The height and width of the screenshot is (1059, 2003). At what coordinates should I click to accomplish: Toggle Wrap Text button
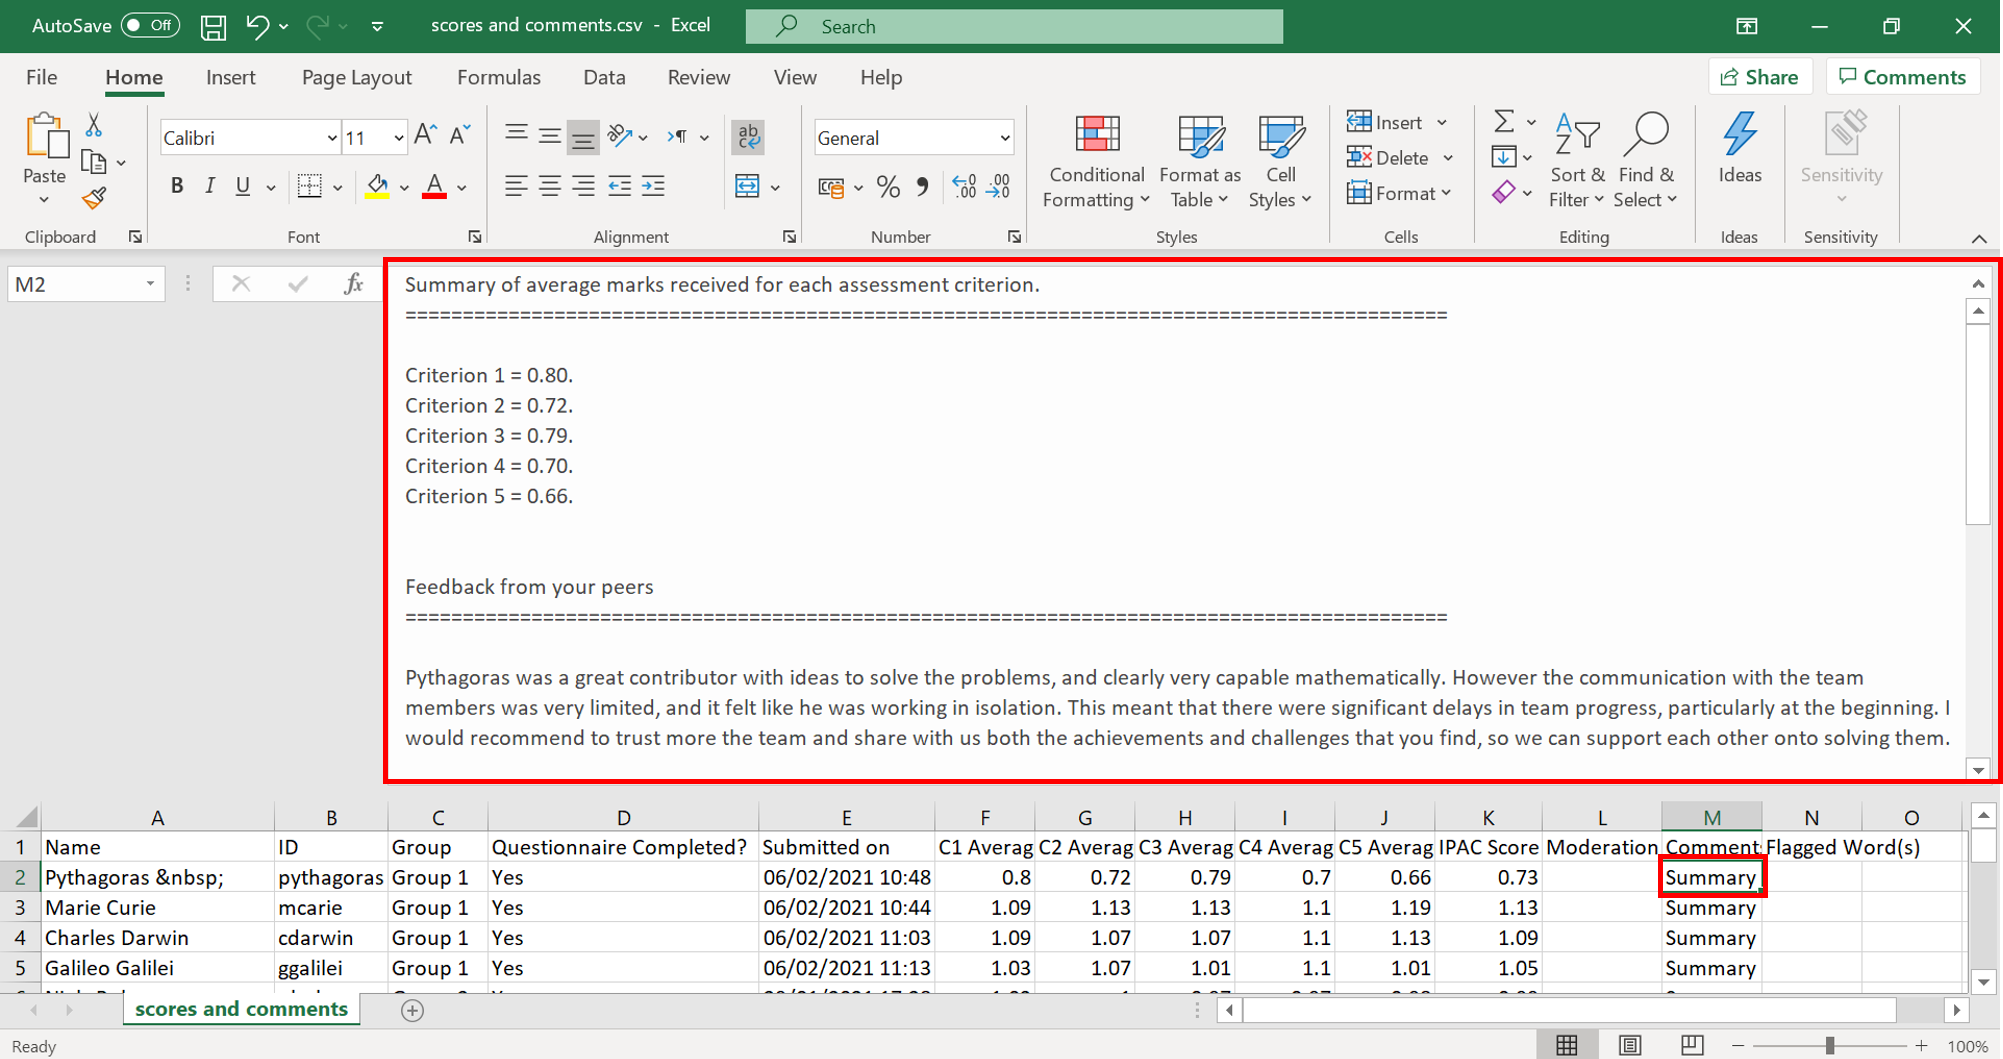(x=748, y=137)
